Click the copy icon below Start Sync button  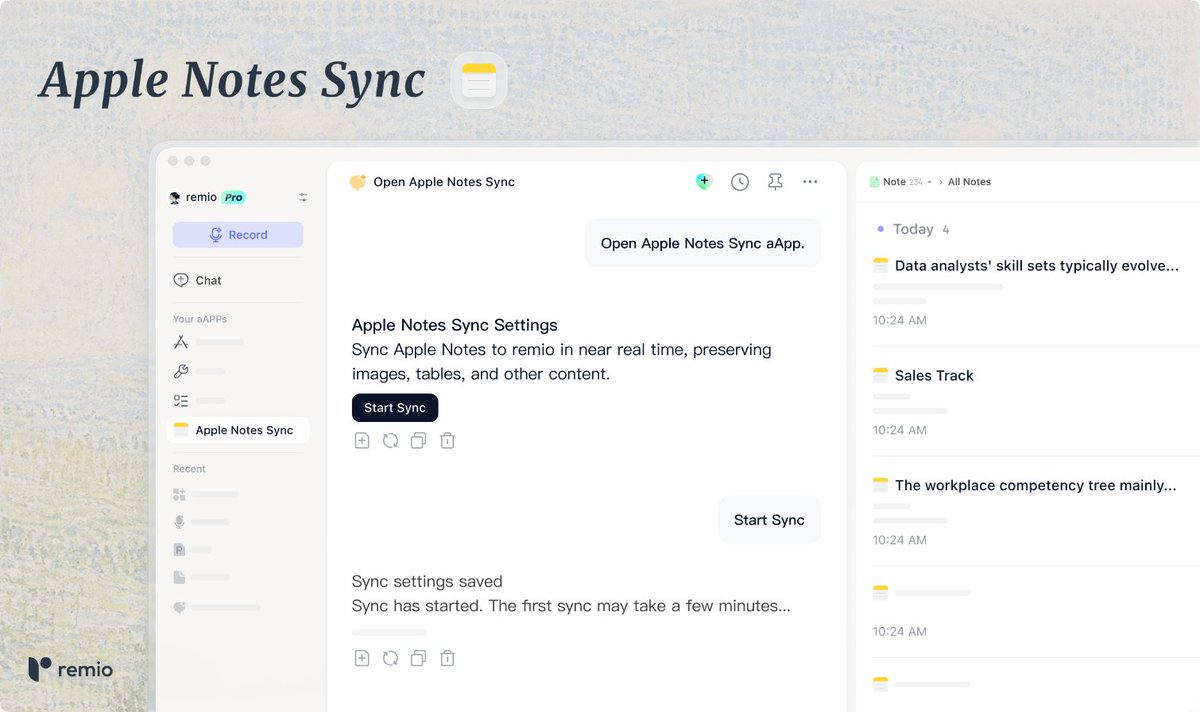point(419,441)
